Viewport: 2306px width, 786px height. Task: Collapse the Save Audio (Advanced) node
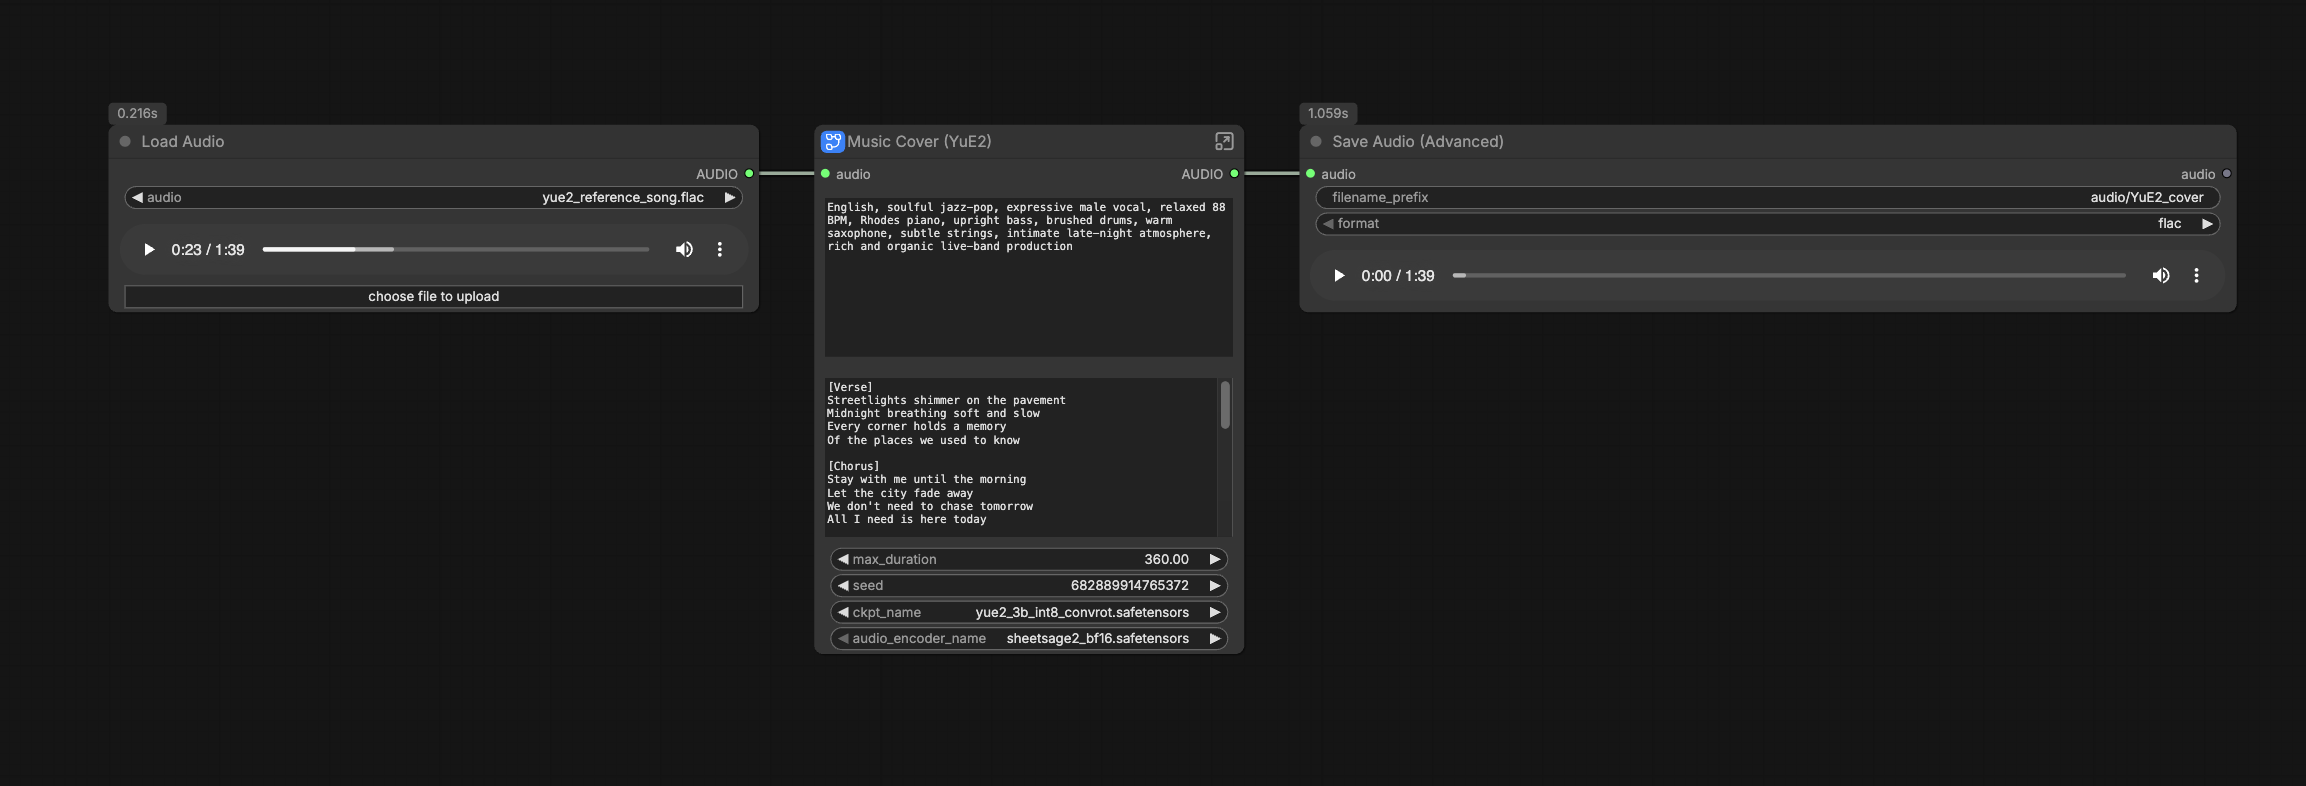point(1316,142)
